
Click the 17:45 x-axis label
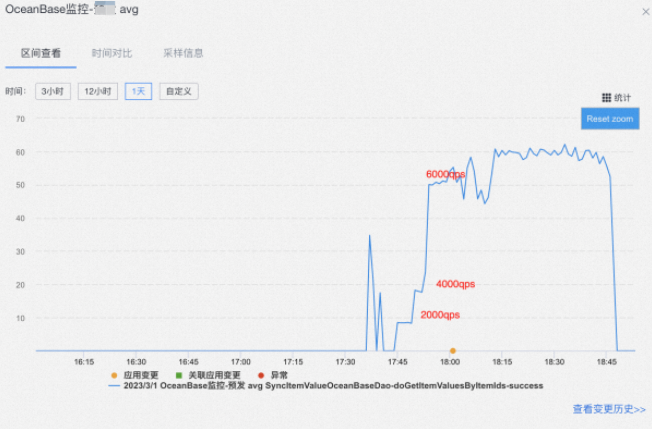tap(398, 362)
